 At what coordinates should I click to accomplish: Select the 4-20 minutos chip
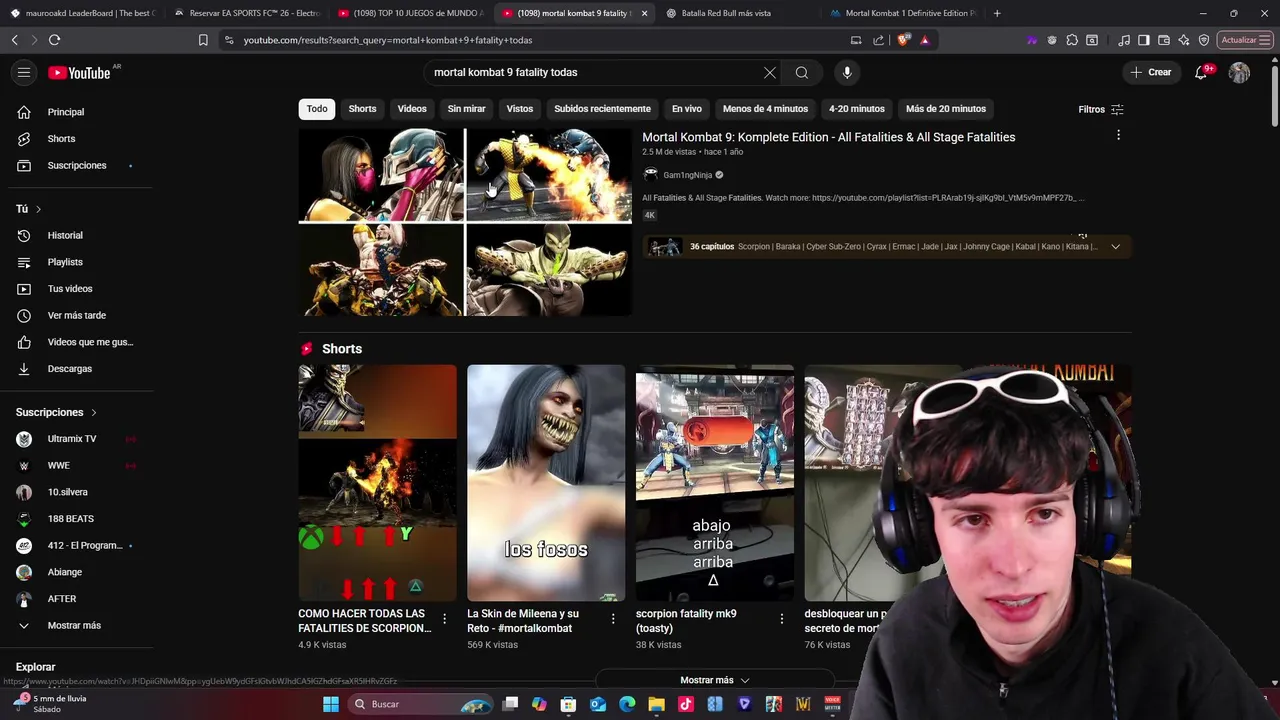(857, 109)
